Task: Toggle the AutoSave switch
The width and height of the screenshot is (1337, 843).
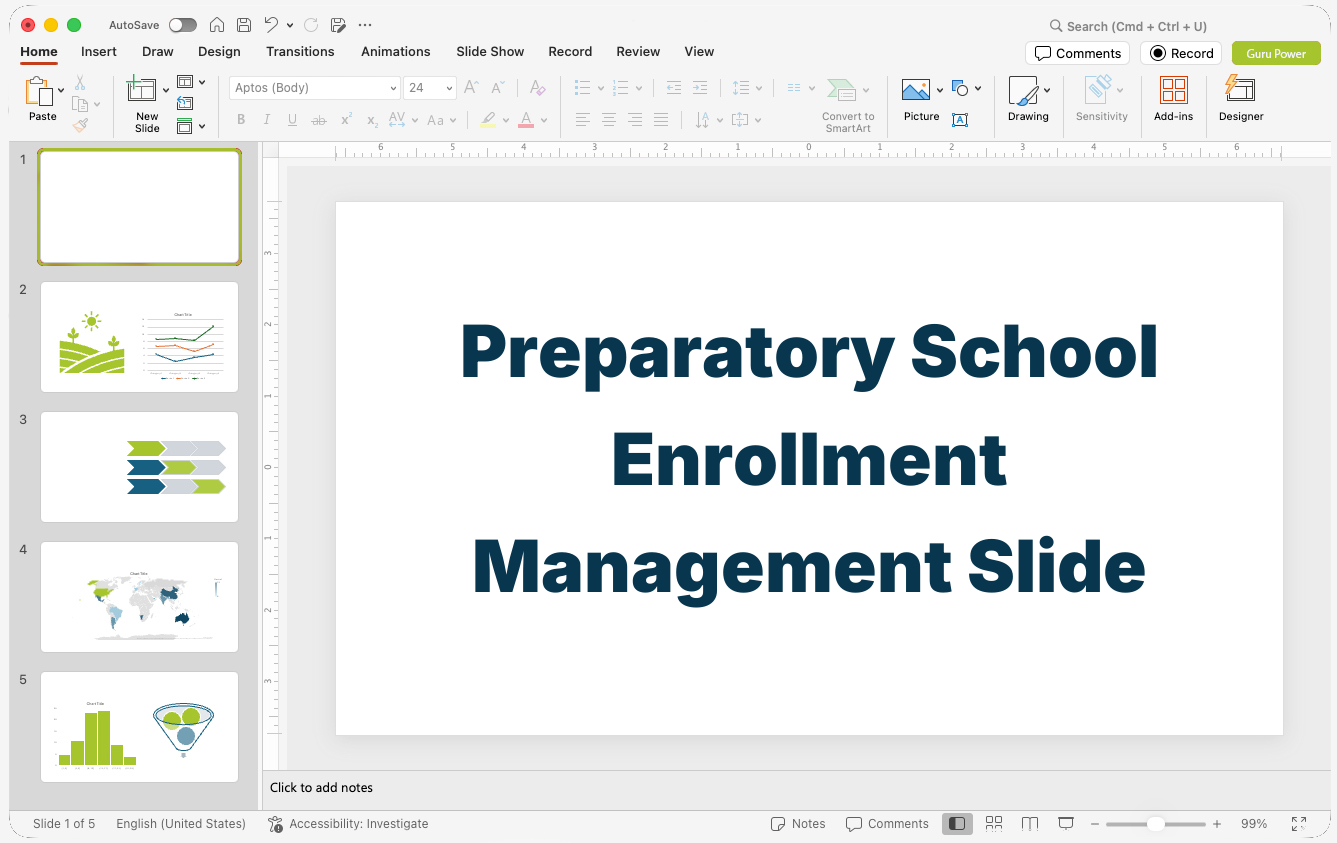Action: 183,25
